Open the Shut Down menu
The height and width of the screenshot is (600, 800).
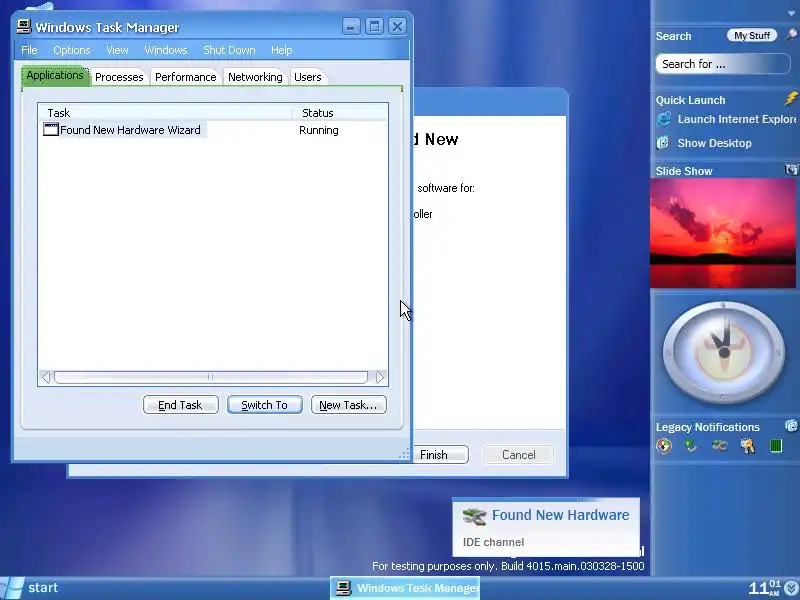(229, 50)
